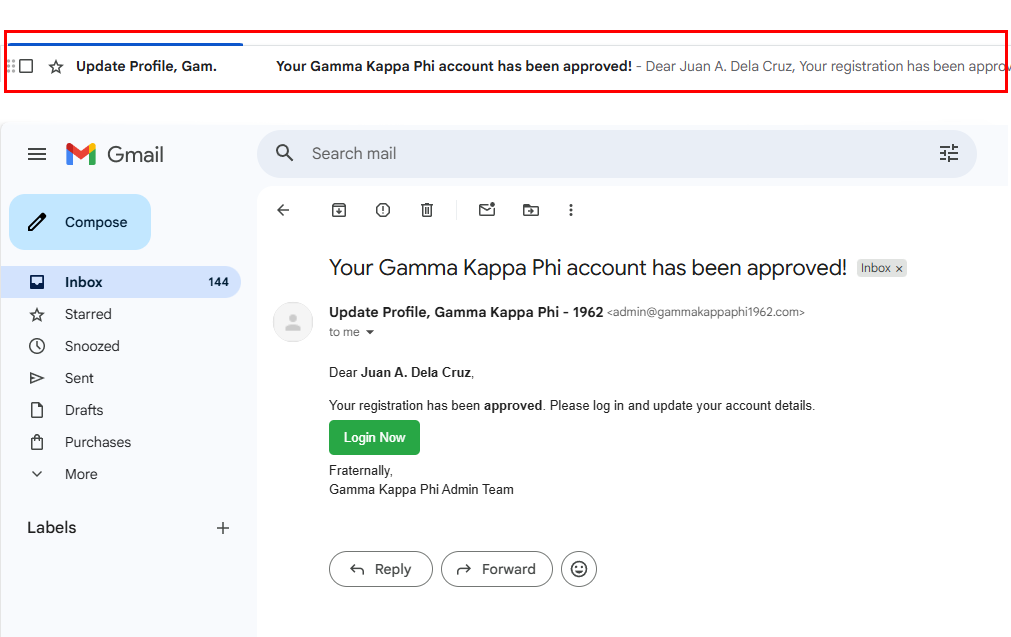The width and height of the screenshot is (1011, 637).
Task: Open the Gmail hamburger navigation menu
Action: [37, 154]
